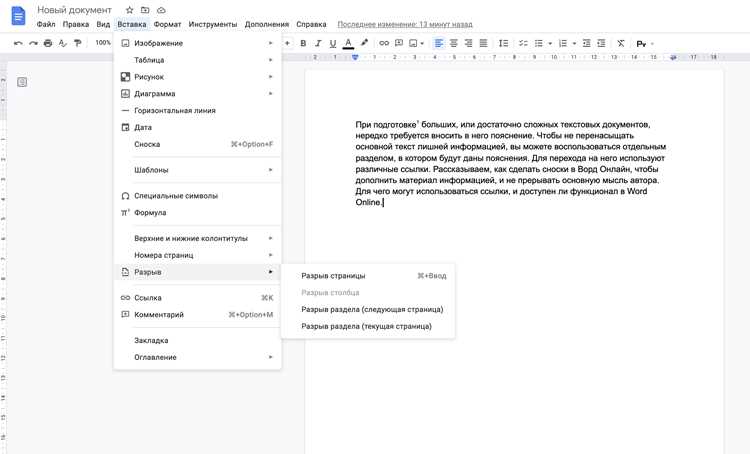Expand the Рисунок submenu
Viewport: 750px width, 454px height.
198,77
